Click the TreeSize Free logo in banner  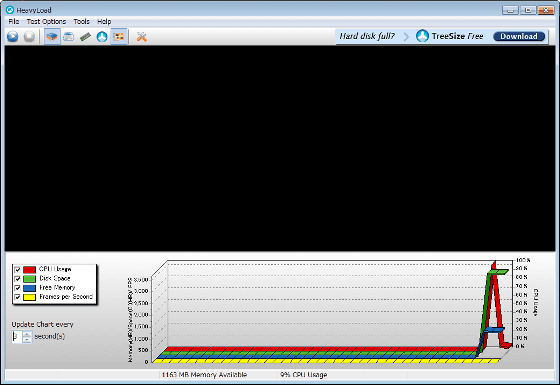[x=422, y=36]
